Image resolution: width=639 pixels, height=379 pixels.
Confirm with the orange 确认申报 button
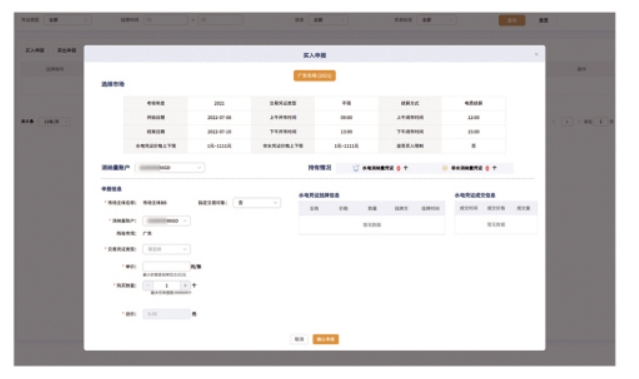pos(326,339)
